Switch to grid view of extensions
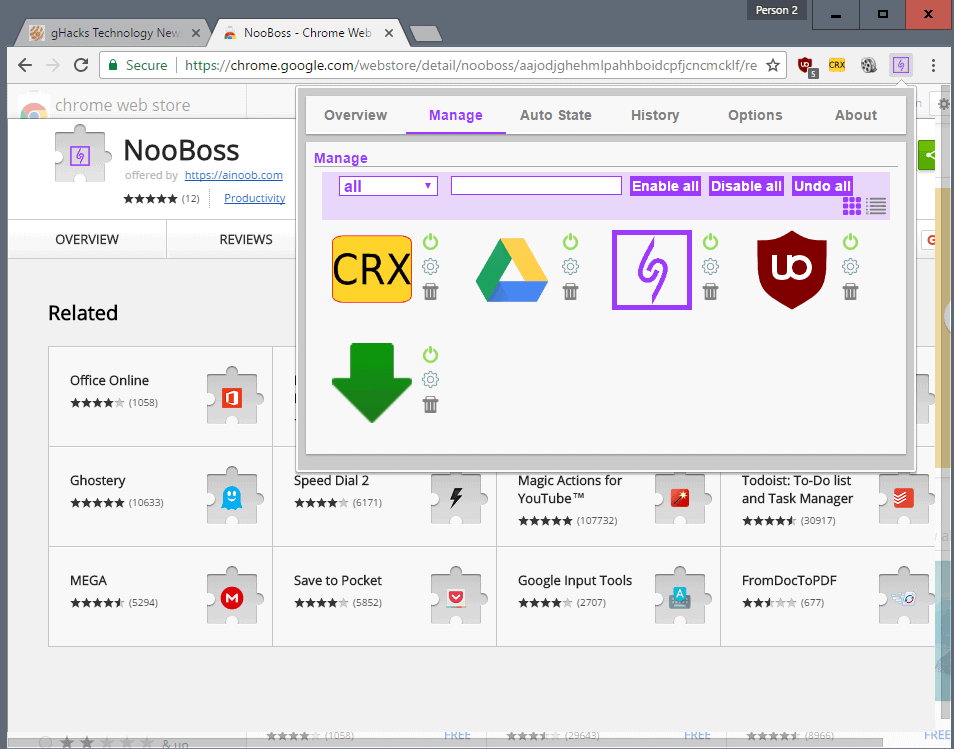954x749 pixels. 852,206
